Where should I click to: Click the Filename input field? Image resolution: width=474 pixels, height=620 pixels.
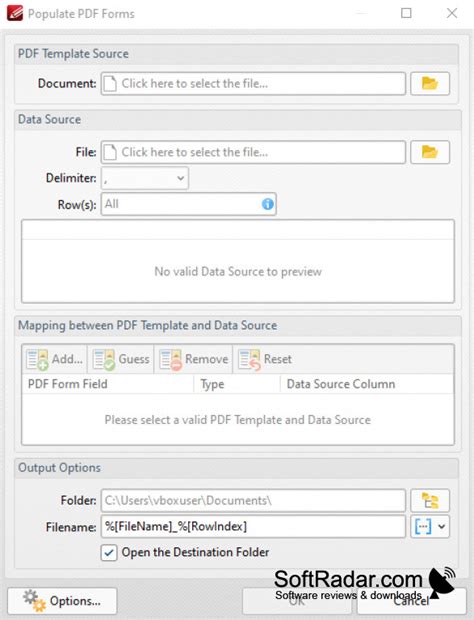point(253,527)
